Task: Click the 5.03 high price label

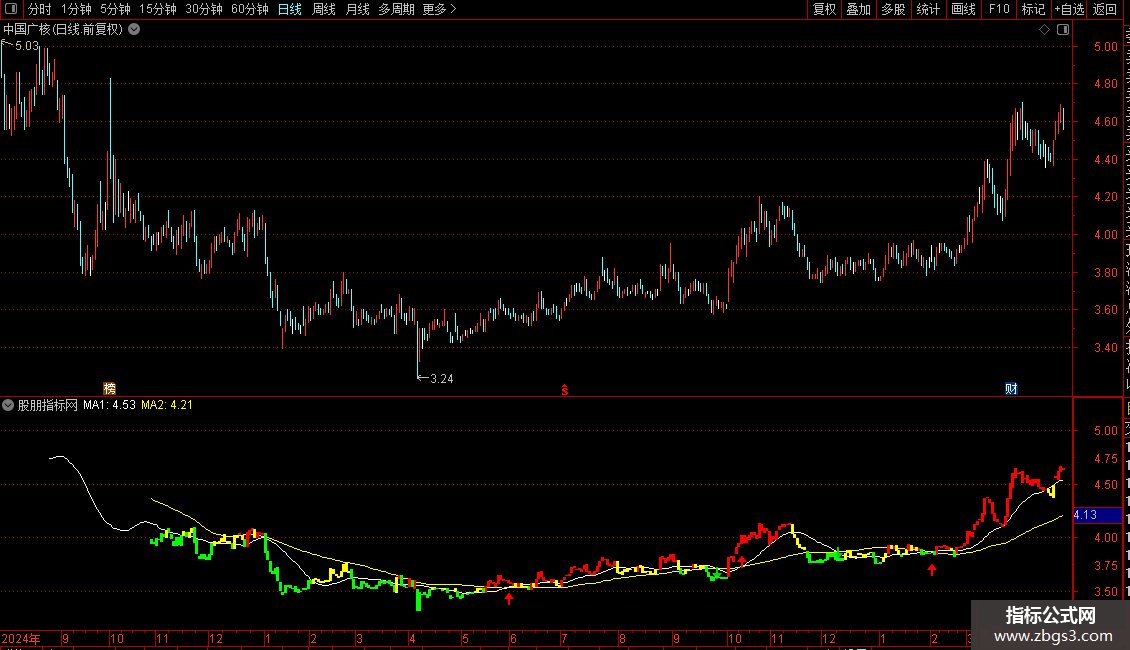Action: (27, 45)
